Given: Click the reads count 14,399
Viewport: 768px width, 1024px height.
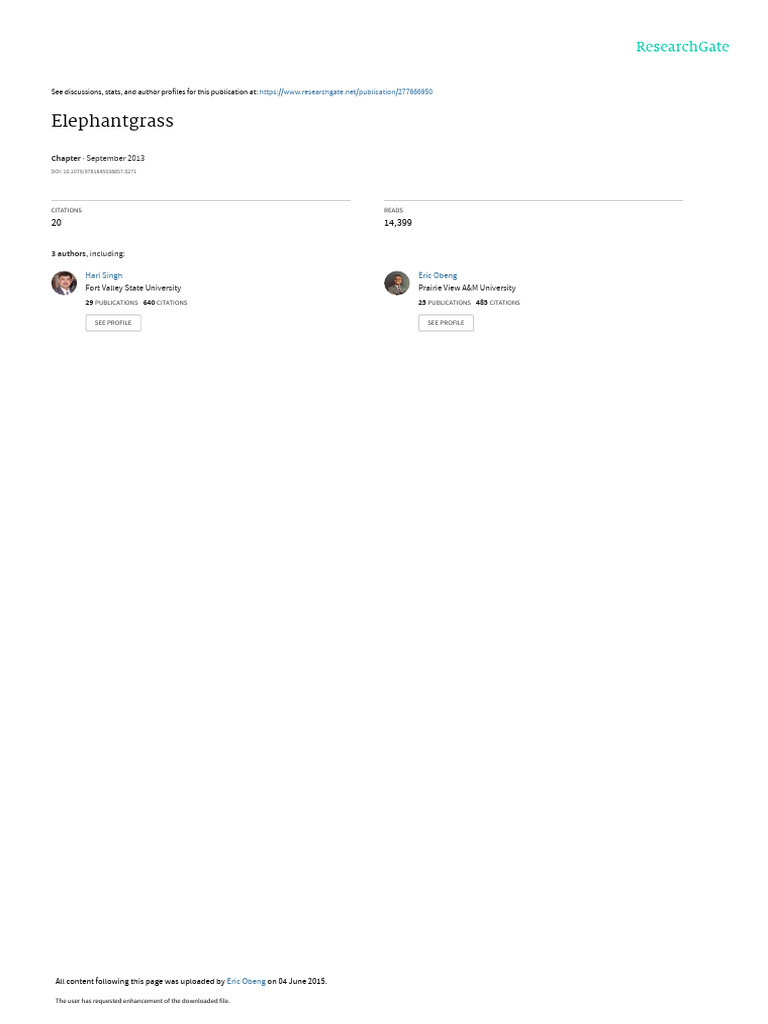Looking at the screenshot, I should (398, 223).
